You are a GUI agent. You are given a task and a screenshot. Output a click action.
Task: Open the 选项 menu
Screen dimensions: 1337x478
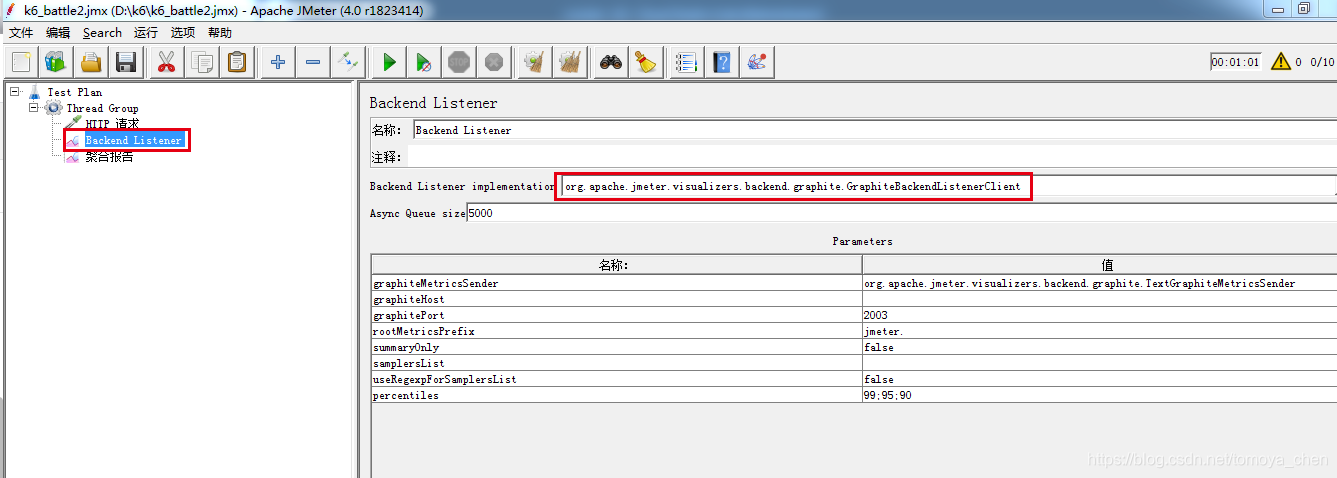183,32
